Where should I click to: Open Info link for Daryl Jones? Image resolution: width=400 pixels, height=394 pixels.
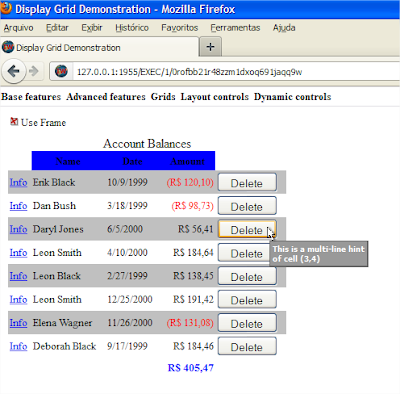point(18,229)
